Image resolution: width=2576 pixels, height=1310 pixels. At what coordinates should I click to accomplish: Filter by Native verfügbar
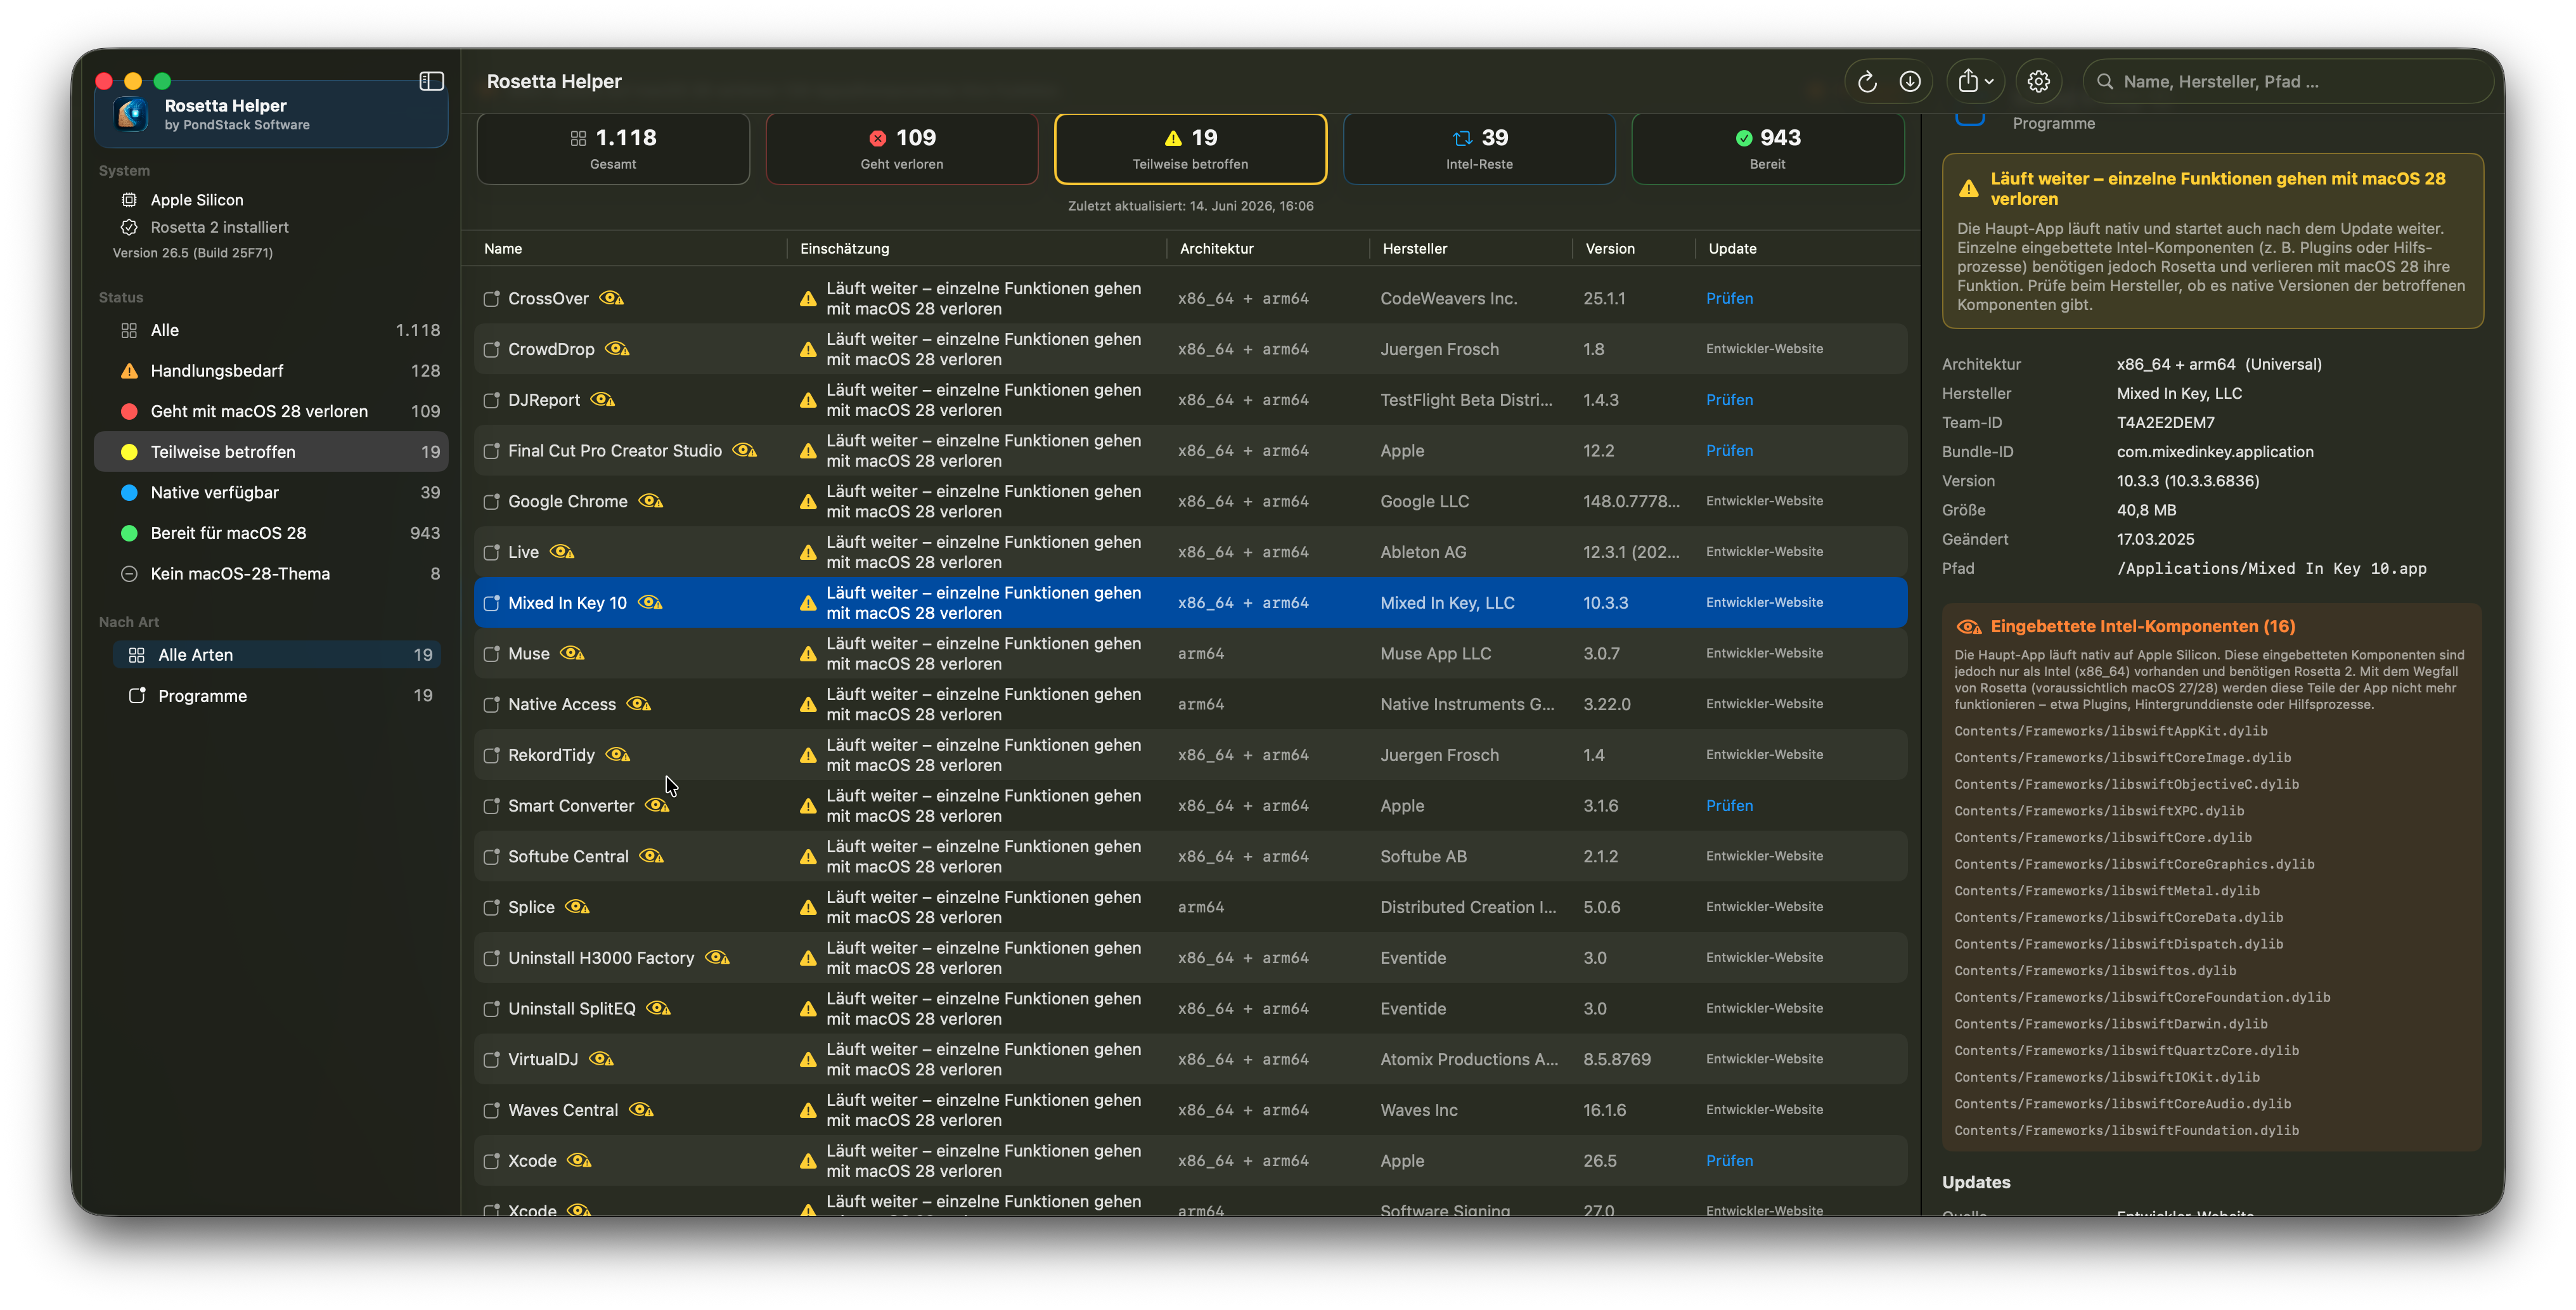coord(271,492)
